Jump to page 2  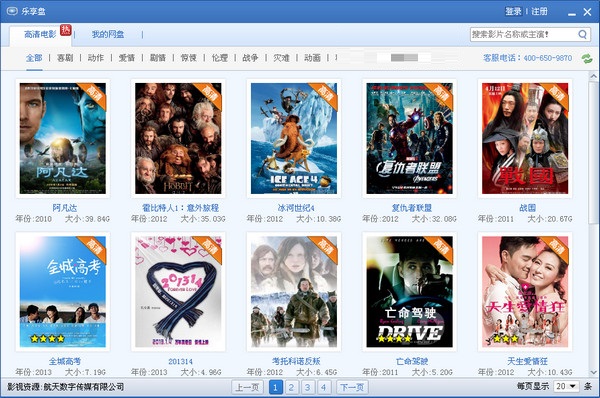click(292, 387)
